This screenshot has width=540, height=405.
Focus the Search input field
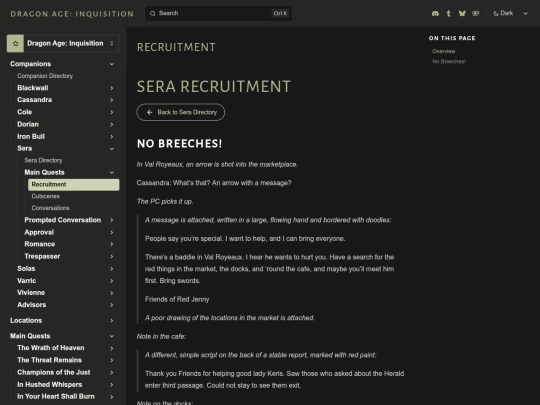[218, 13]
